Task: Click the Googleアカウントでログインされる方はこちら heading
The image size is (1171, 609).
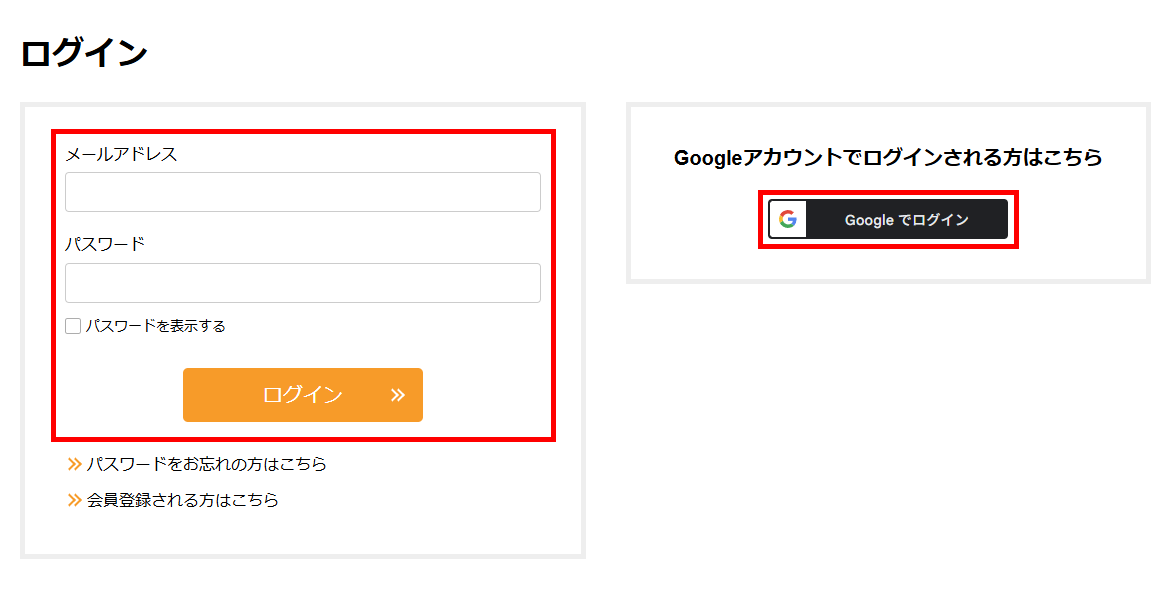Action: pos(888,157)
